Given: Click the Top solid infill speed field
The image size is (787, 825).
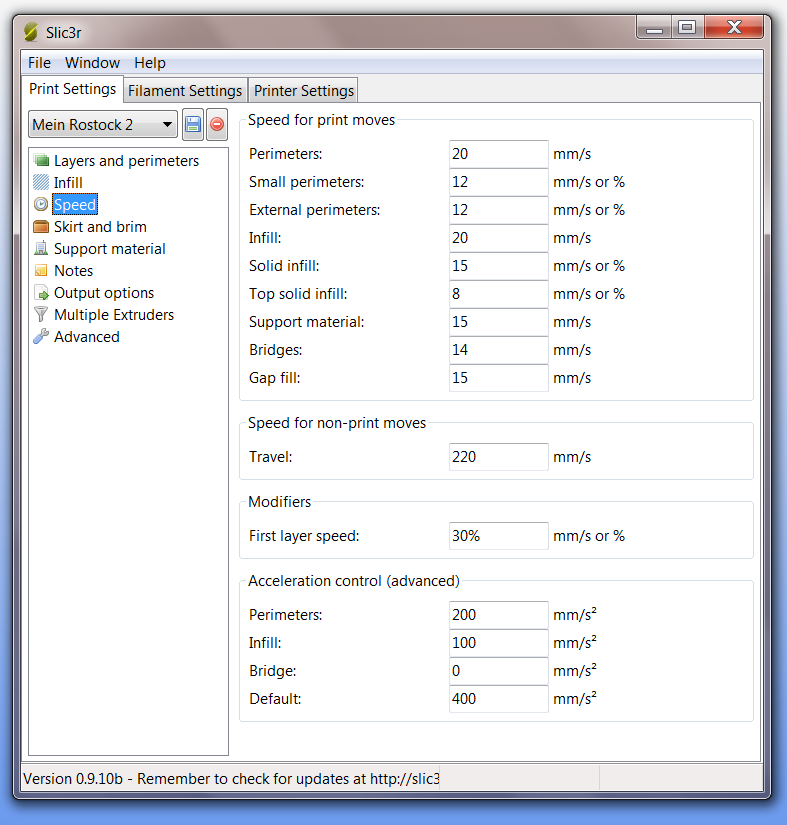Looking at the screenshot, I should [x=499, y=294].
